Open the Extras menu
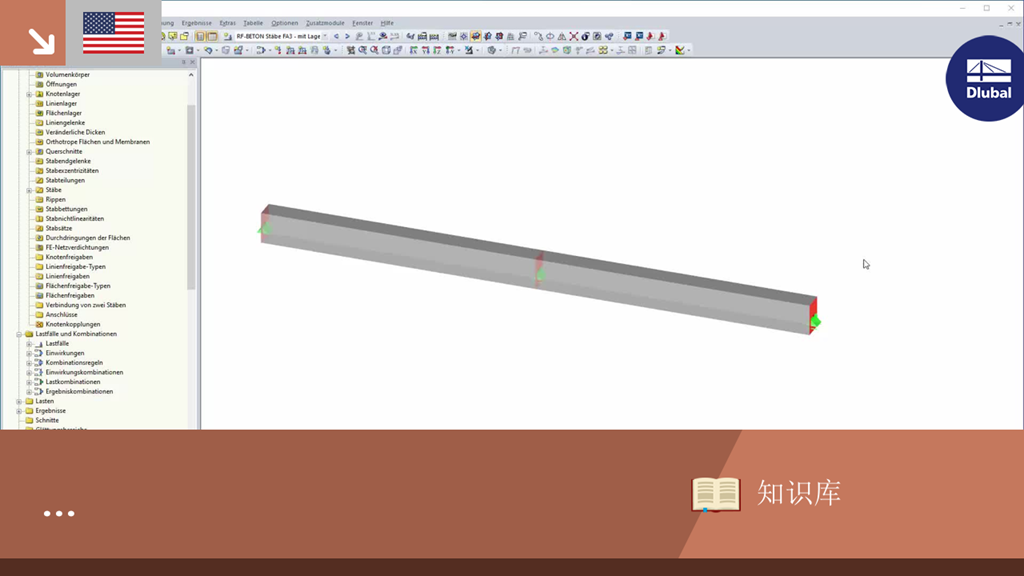The height and width of the screenshot is (576, 1024). 227,23
